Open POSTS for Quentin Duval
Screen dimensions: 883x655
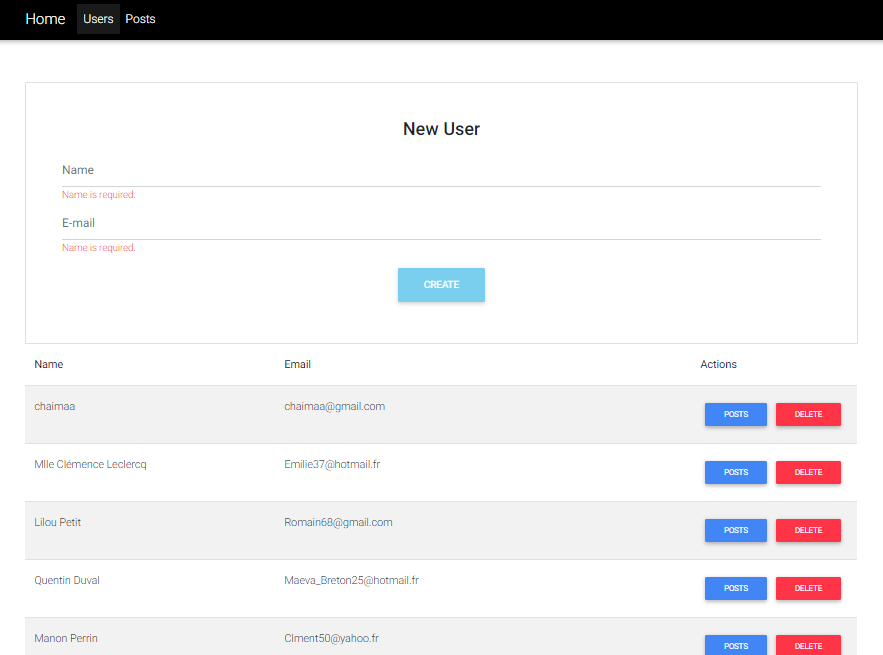pyautogui.click(x=735, y=588)
